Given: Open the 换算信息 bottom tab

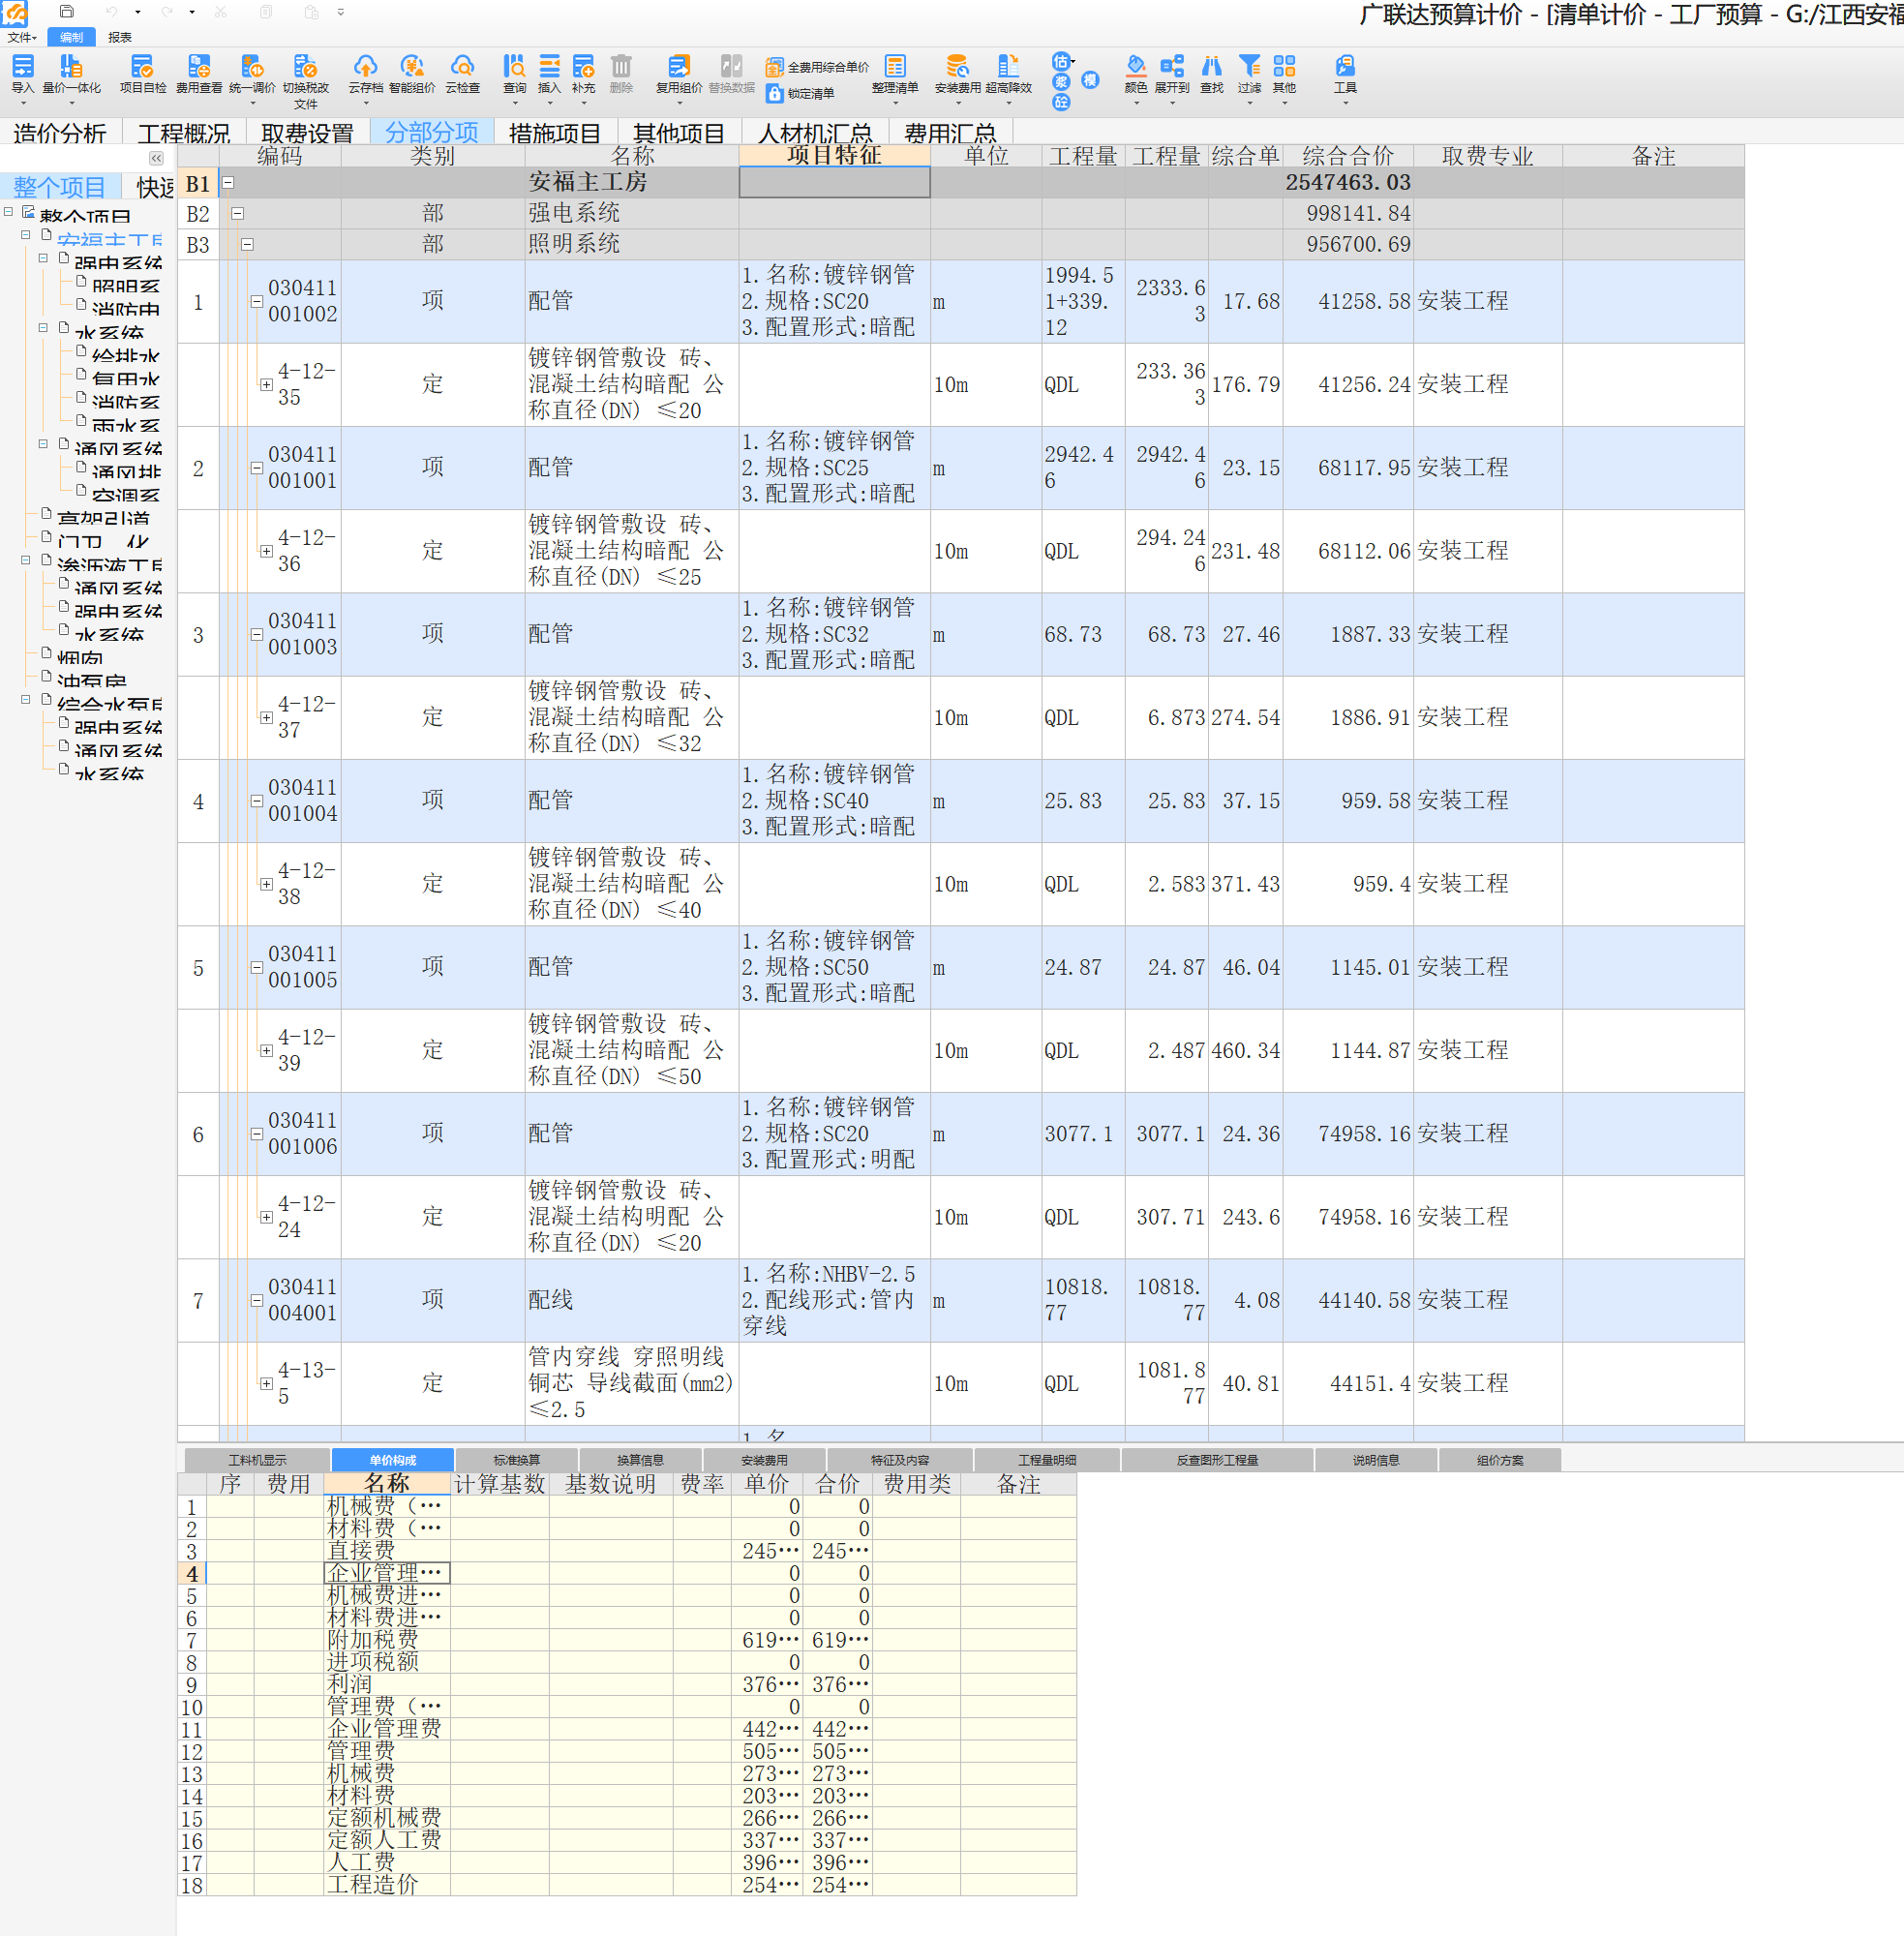Looking at the screenshot, I should [640, 1460].
